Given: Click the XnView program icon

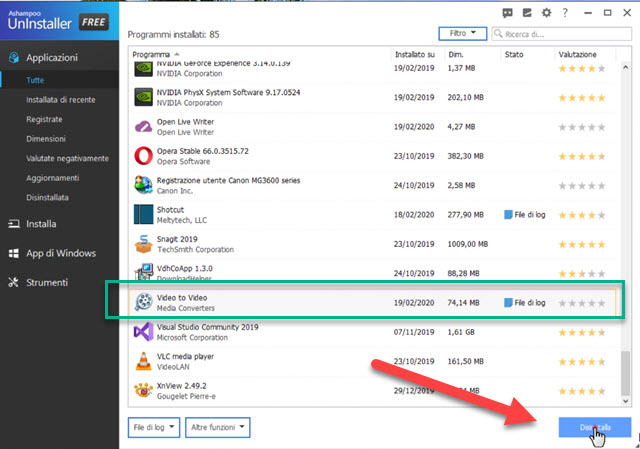Looking at the screenshot, I should tap(144, 391).
